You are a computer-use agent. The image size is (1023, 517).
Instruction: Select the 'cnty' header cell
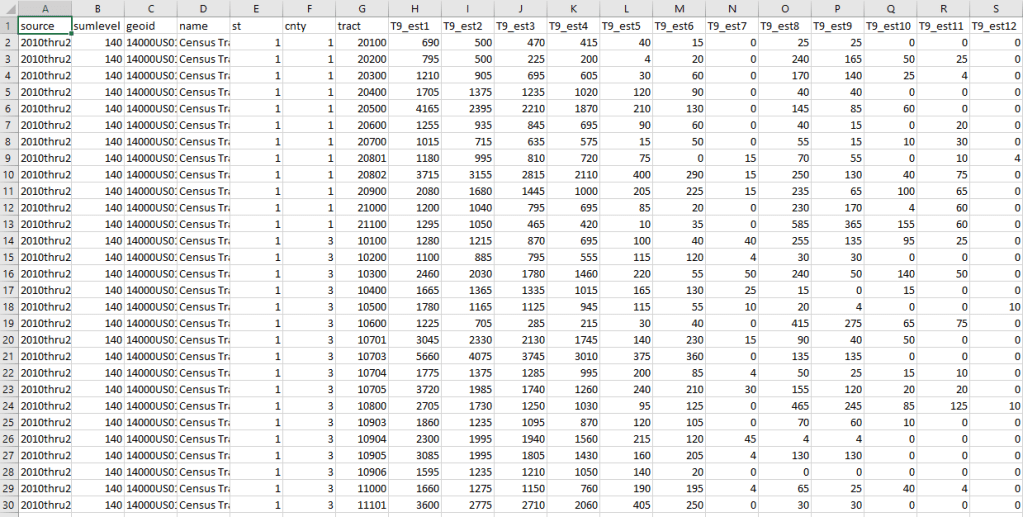tap(307, 25)
